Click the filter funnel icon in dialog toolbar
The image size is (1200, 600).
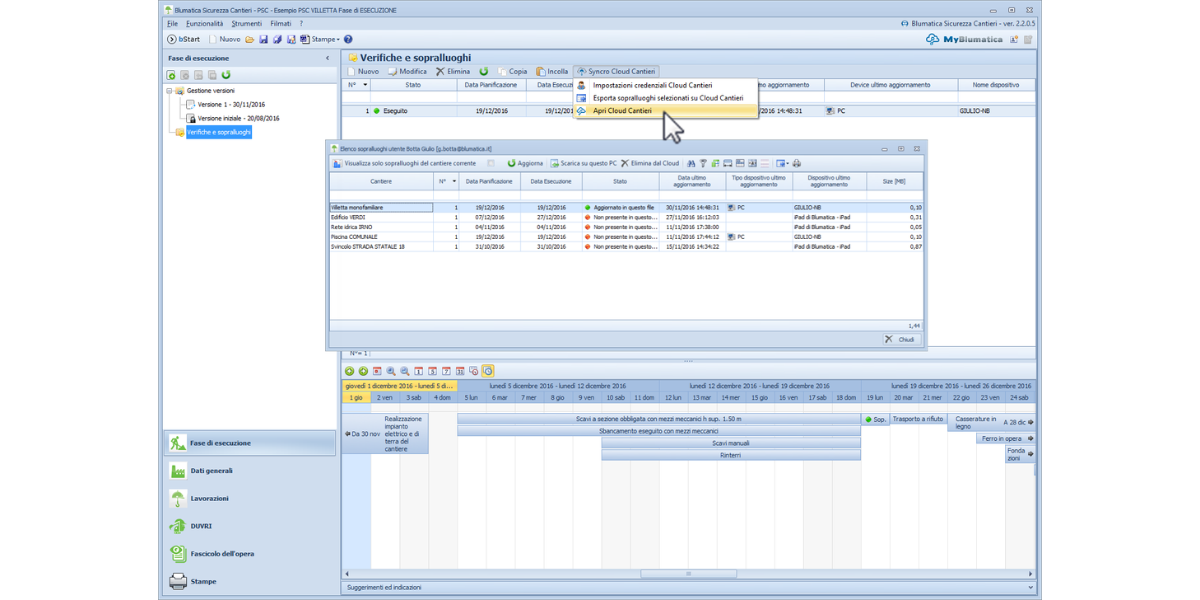point(703,163)
